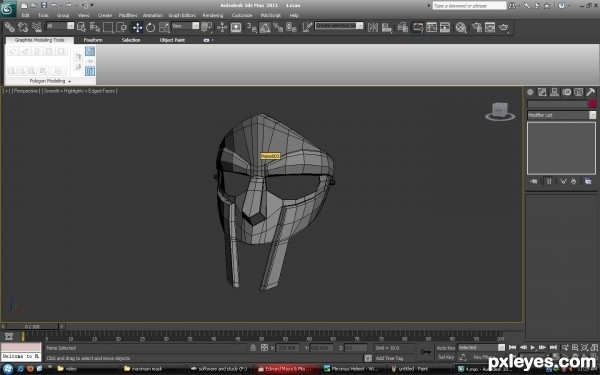This screenshot has width=600, height=375.
Task: Select the Select Object tool
Action: pos(81,27)
